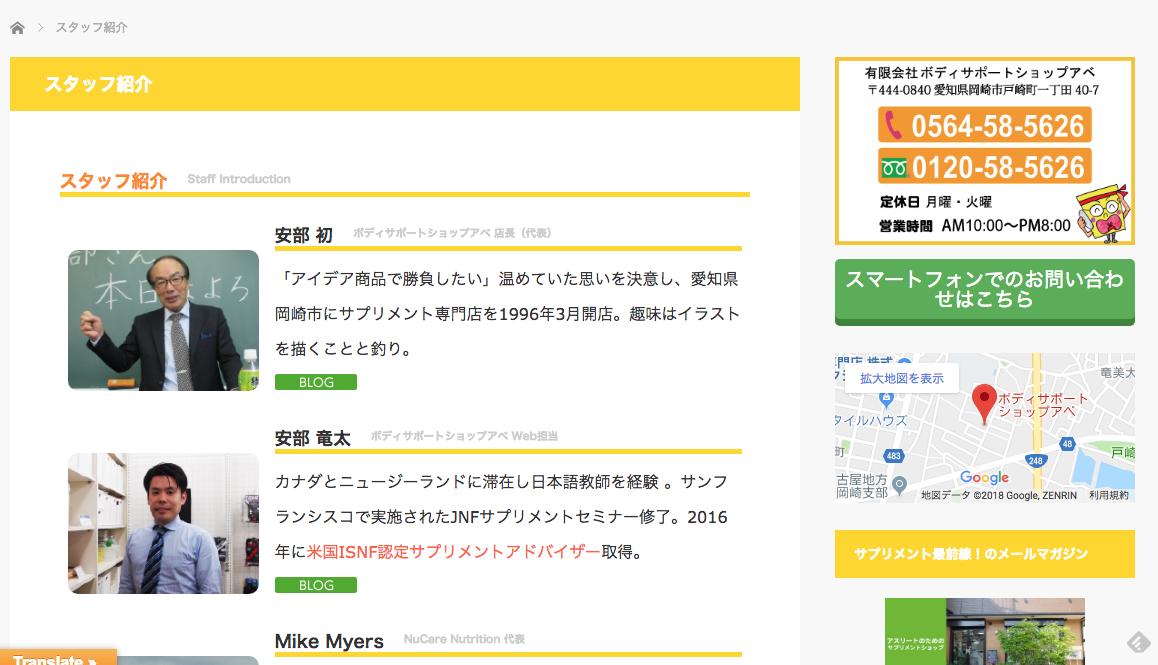Image resolution: width=1158 pixels, height=665 pixels.
Task: Click the route 483 marker on the map
Action: (x=894, y=456)
